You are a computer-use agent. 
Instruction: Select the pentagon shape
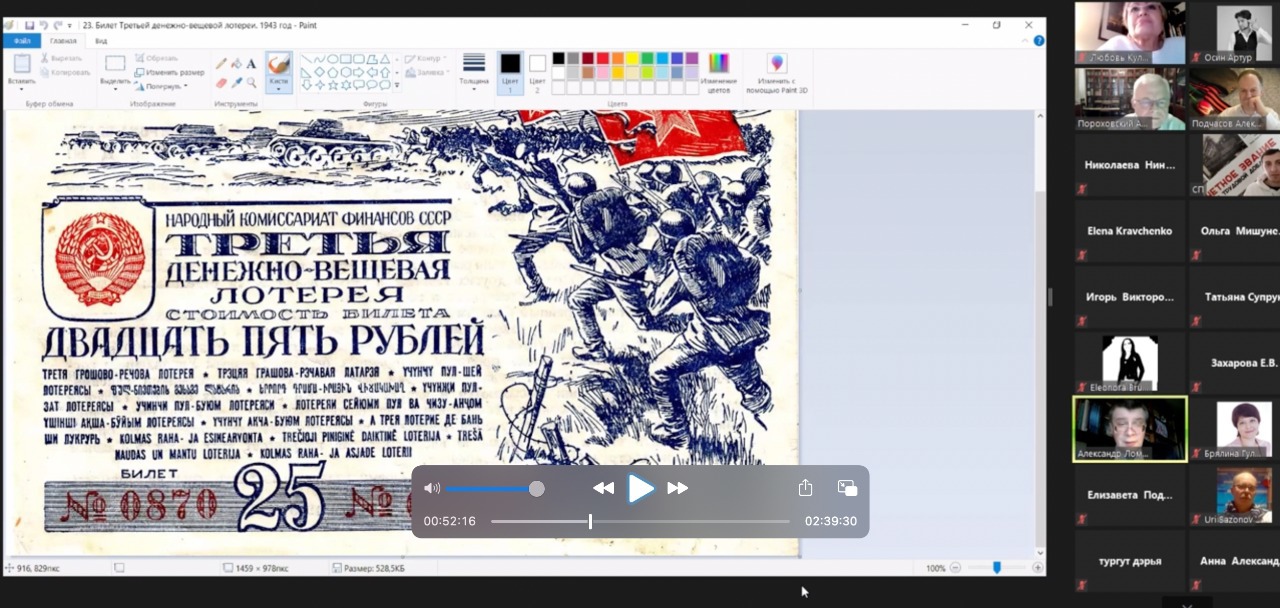333,72
